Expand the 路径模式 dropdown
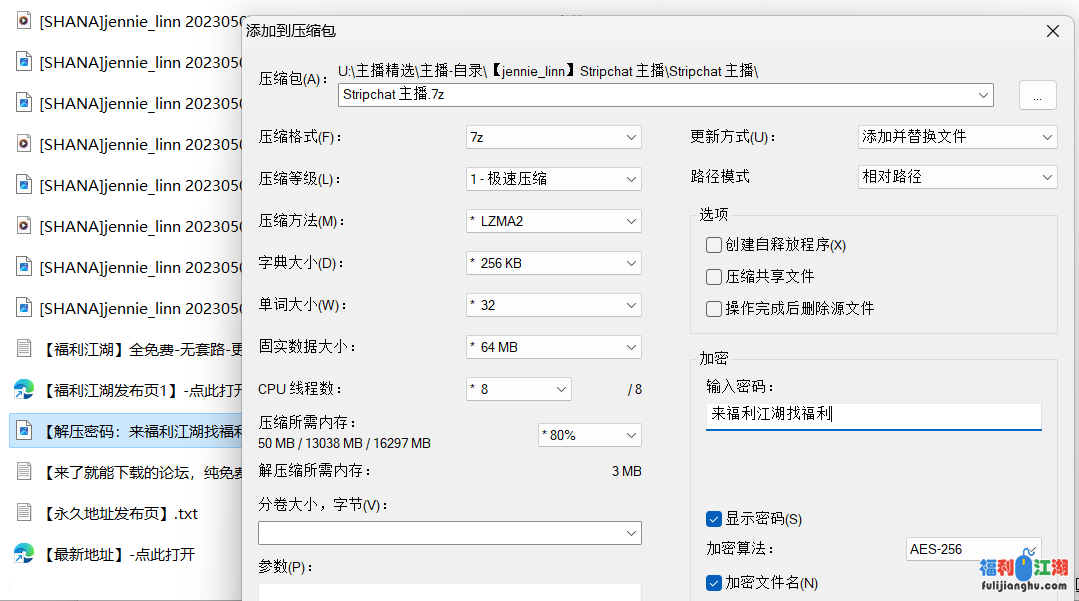Screen dimensions: 1079x601 (x=957, y=177)
